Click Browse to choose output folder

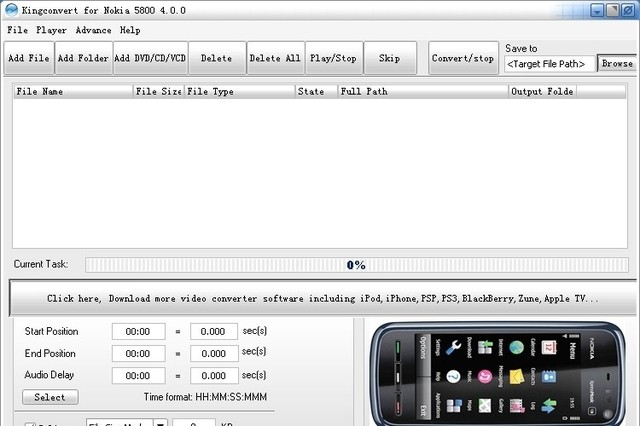(x=617, y=63)
